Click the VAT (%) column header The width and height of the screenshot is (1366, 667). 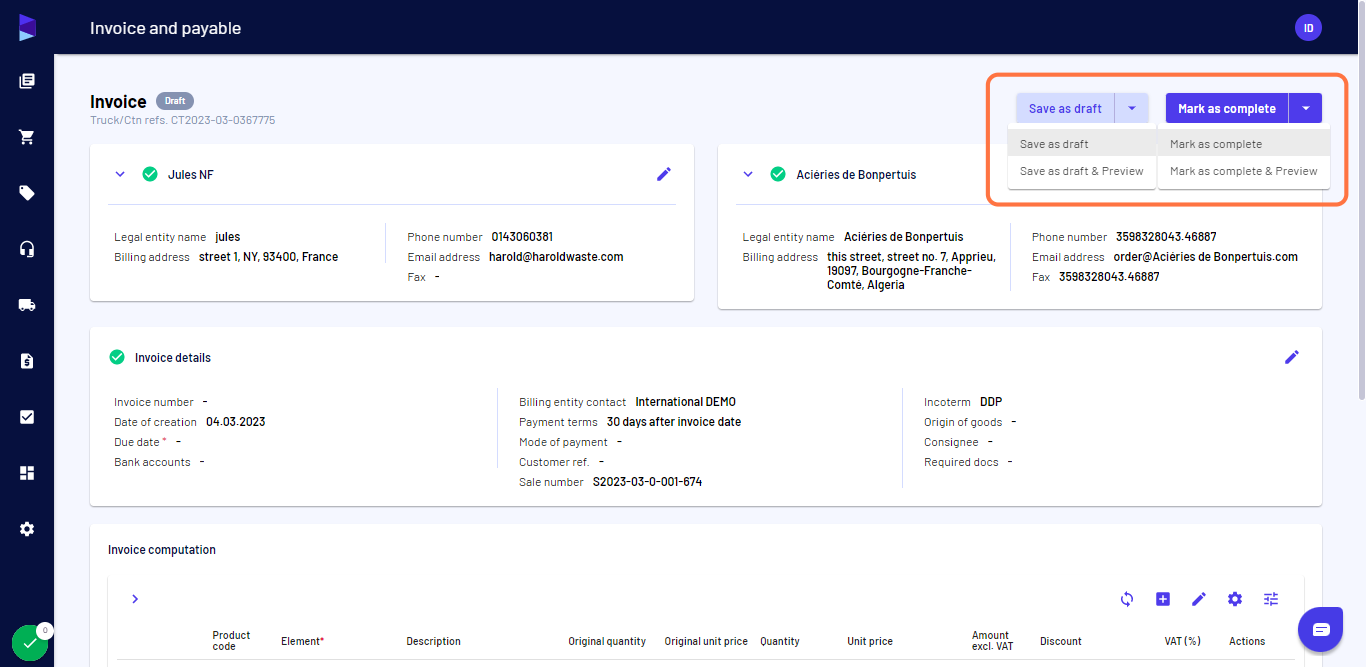1182,641
